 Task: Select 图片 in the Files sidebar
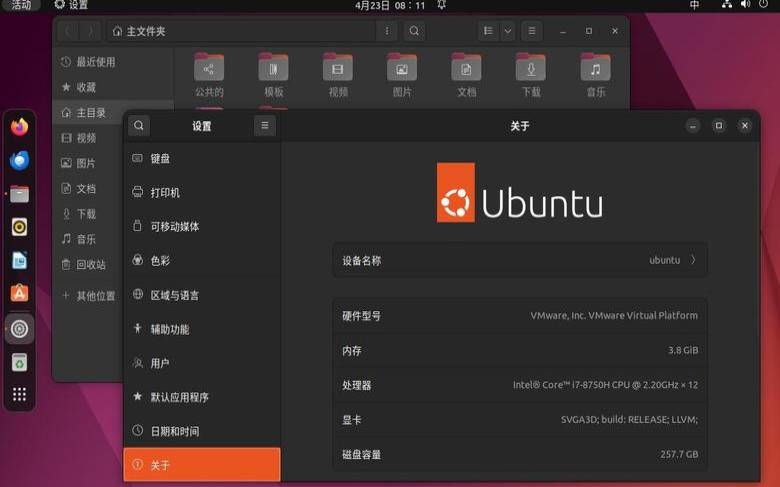[89, 163]
